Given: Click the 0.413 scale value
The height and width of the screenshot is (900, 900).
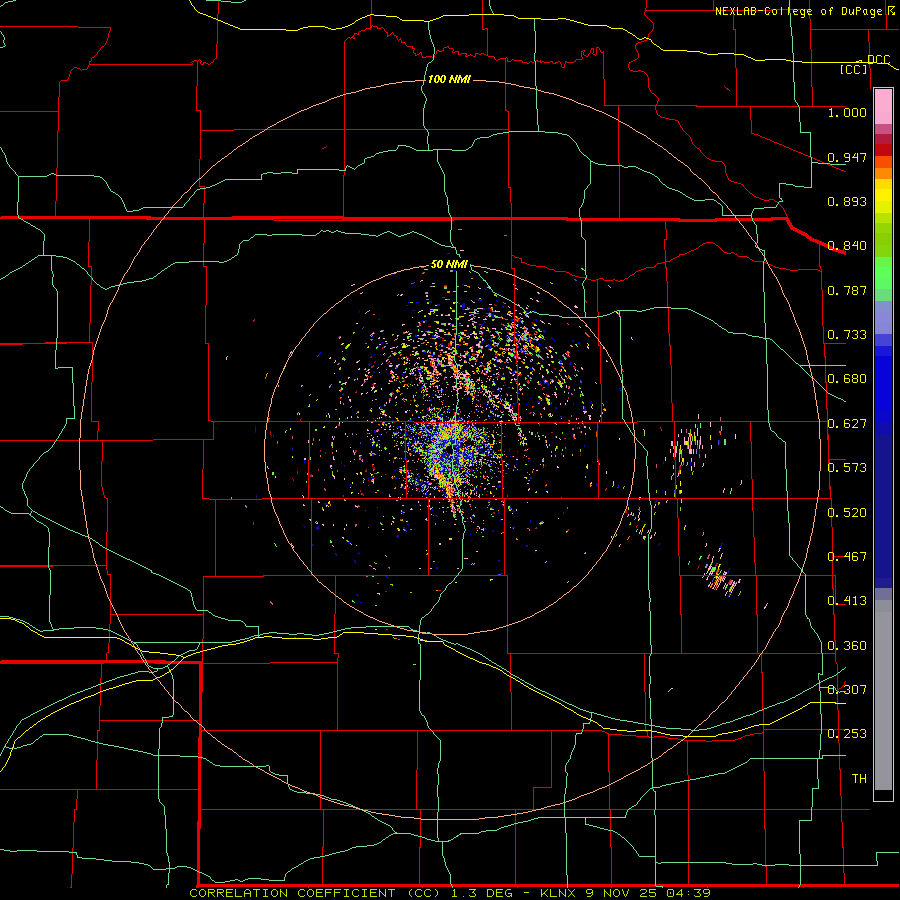Looking at the screenshot, I should click(x=847, y=601).
